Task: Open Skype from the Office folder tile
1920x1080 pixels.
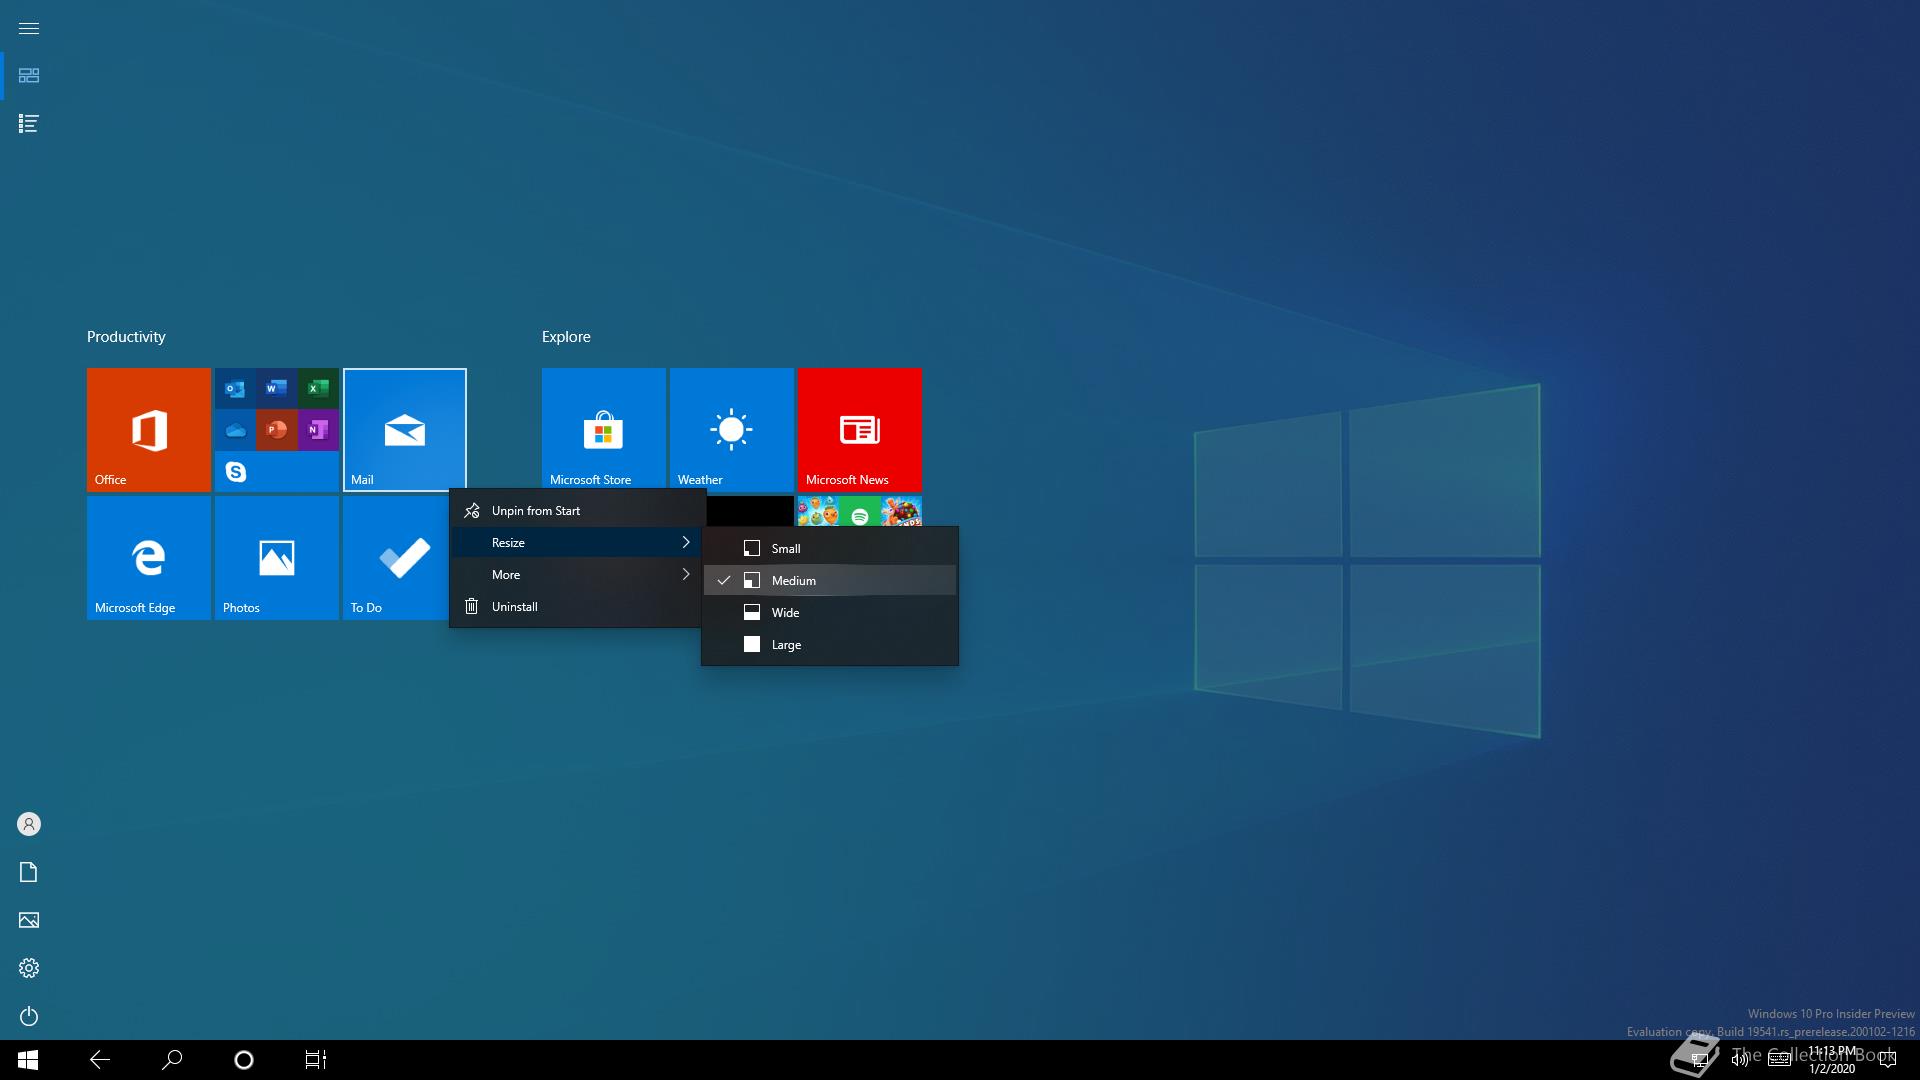Action: (236, 471)
